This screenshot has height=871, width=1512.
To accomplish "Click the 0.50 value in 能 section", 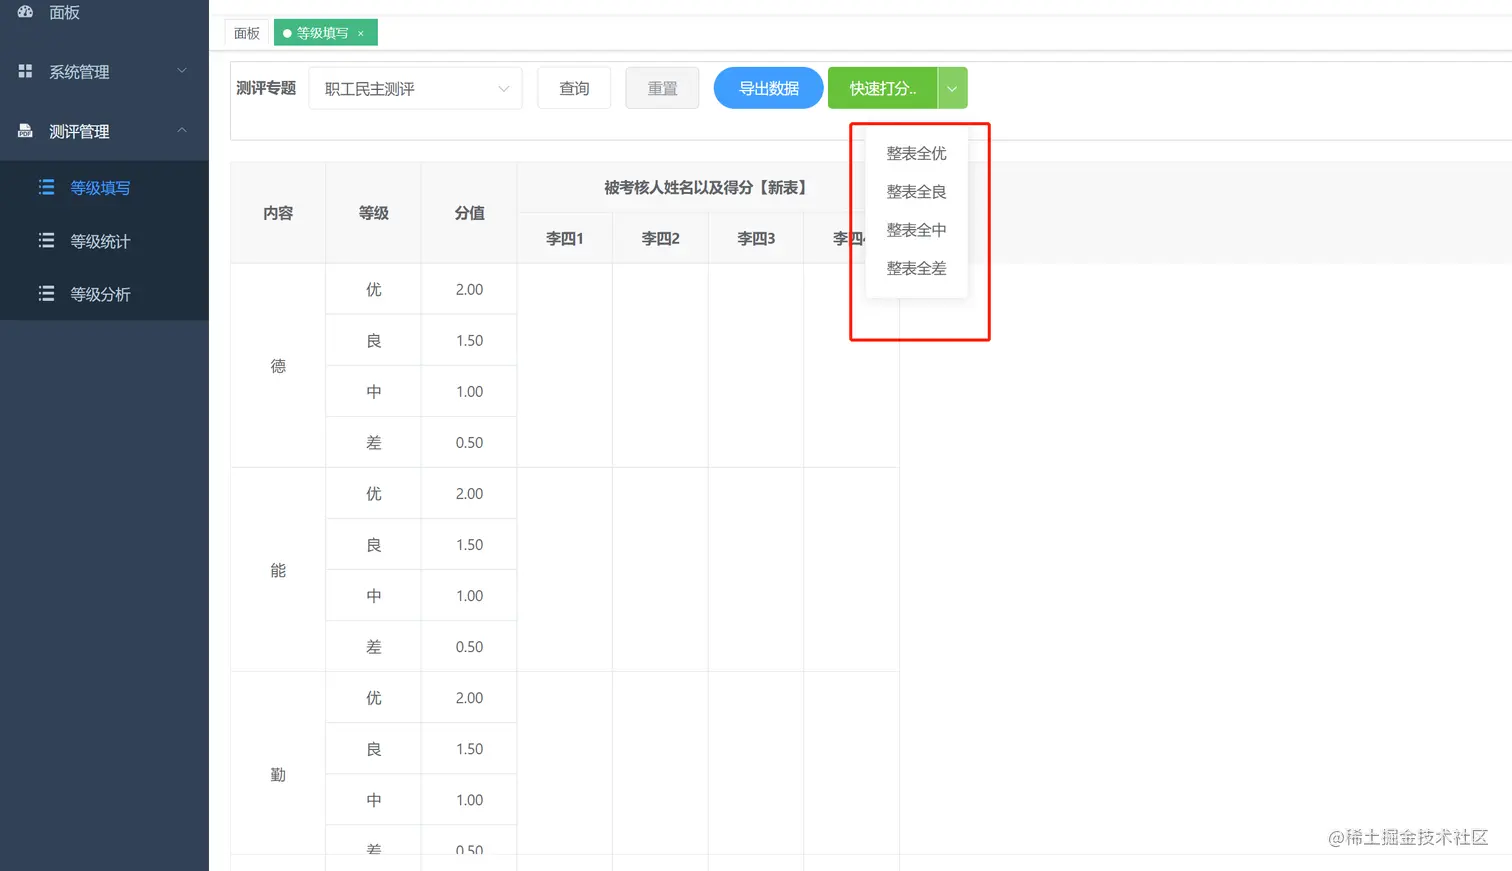I will click(x=469, y=646).
